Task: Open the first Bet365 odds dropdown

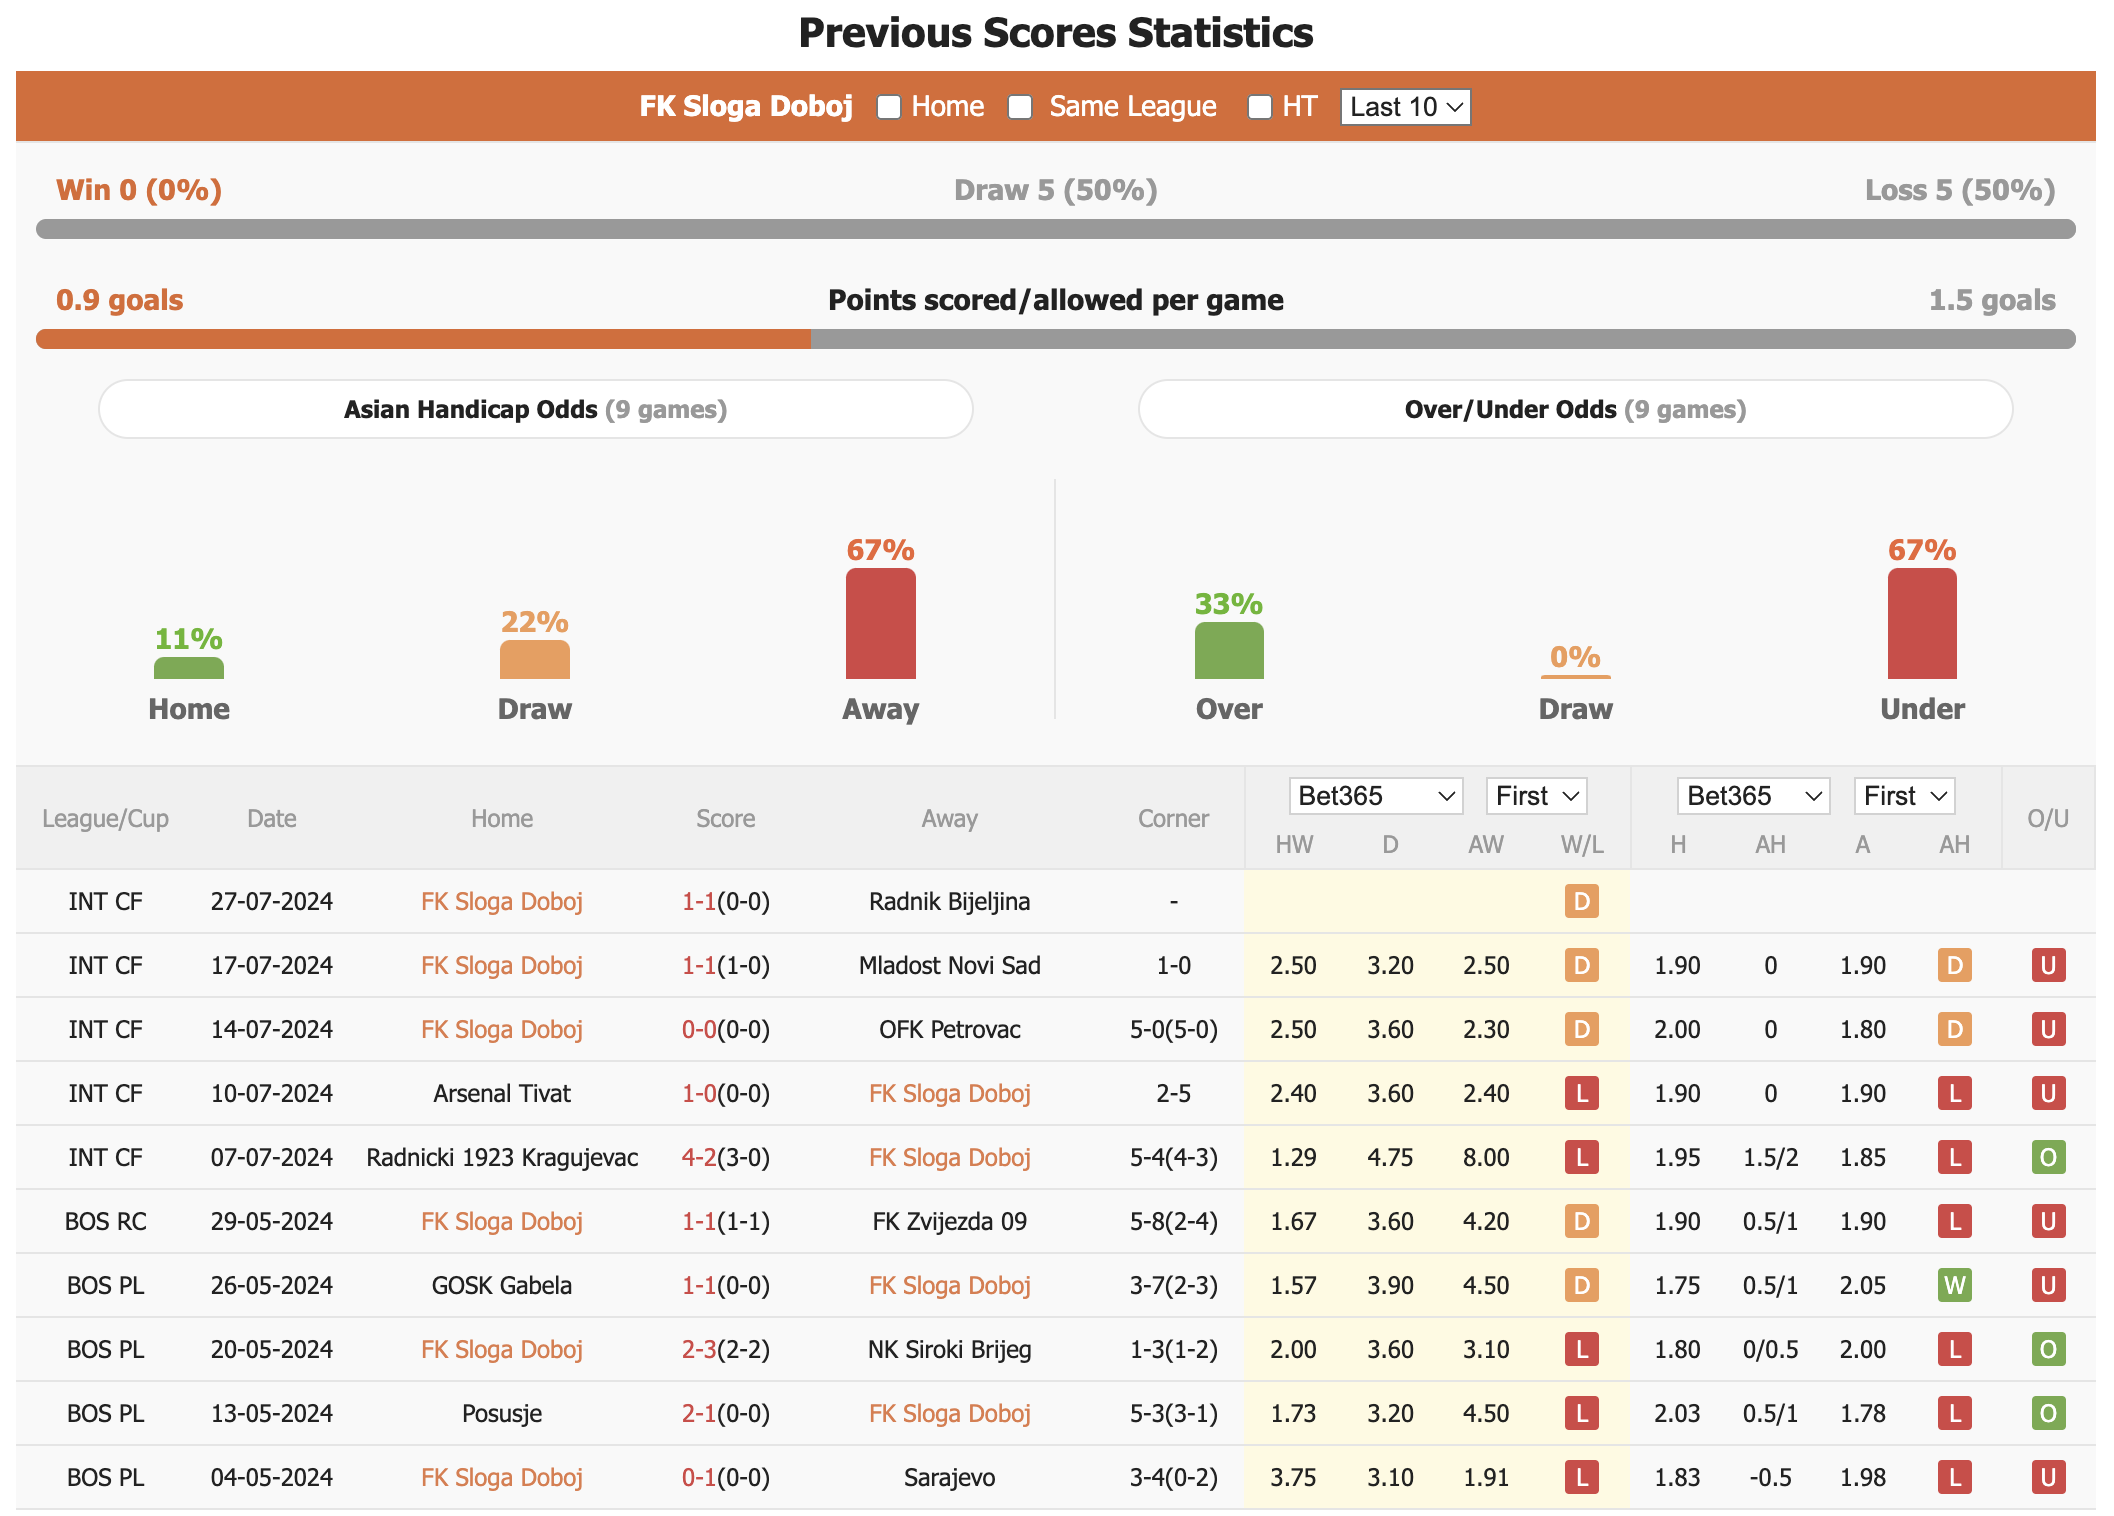Action: click(1375, 796)
